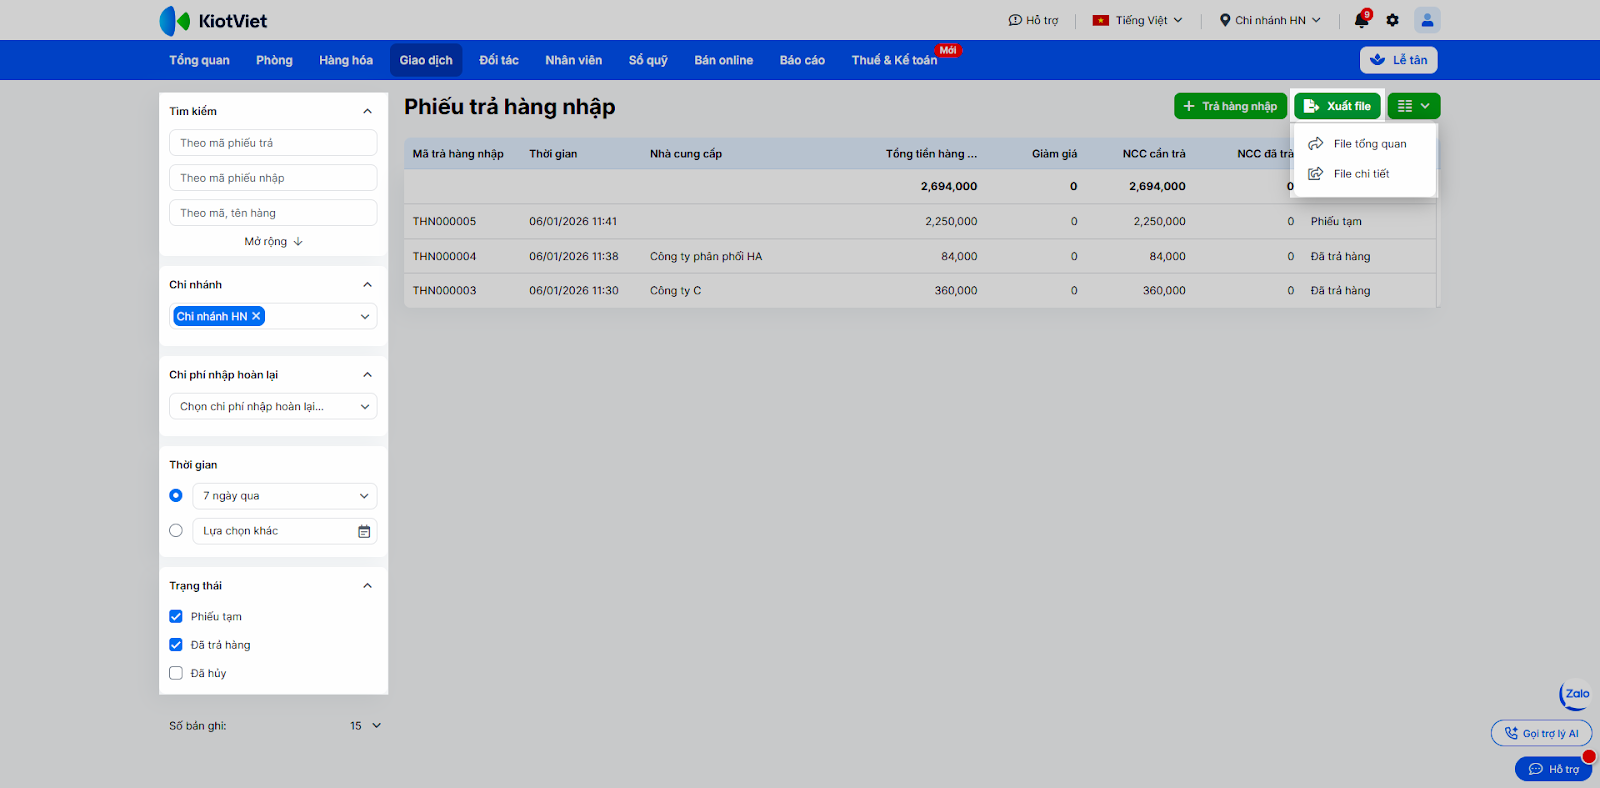
Task: Check Đã hủy status checkbox
Action: tap(176, 673)
